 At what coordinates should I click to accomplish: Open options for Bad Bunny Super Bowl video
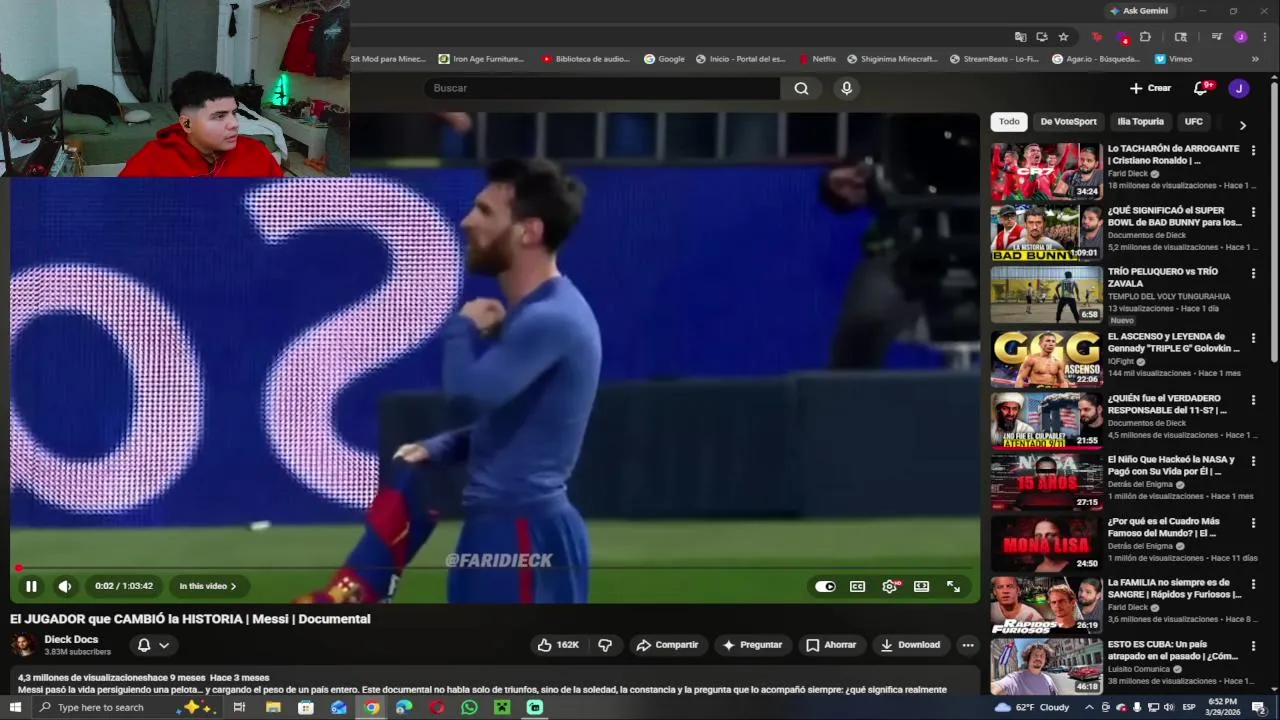(x=1253, y=212)
